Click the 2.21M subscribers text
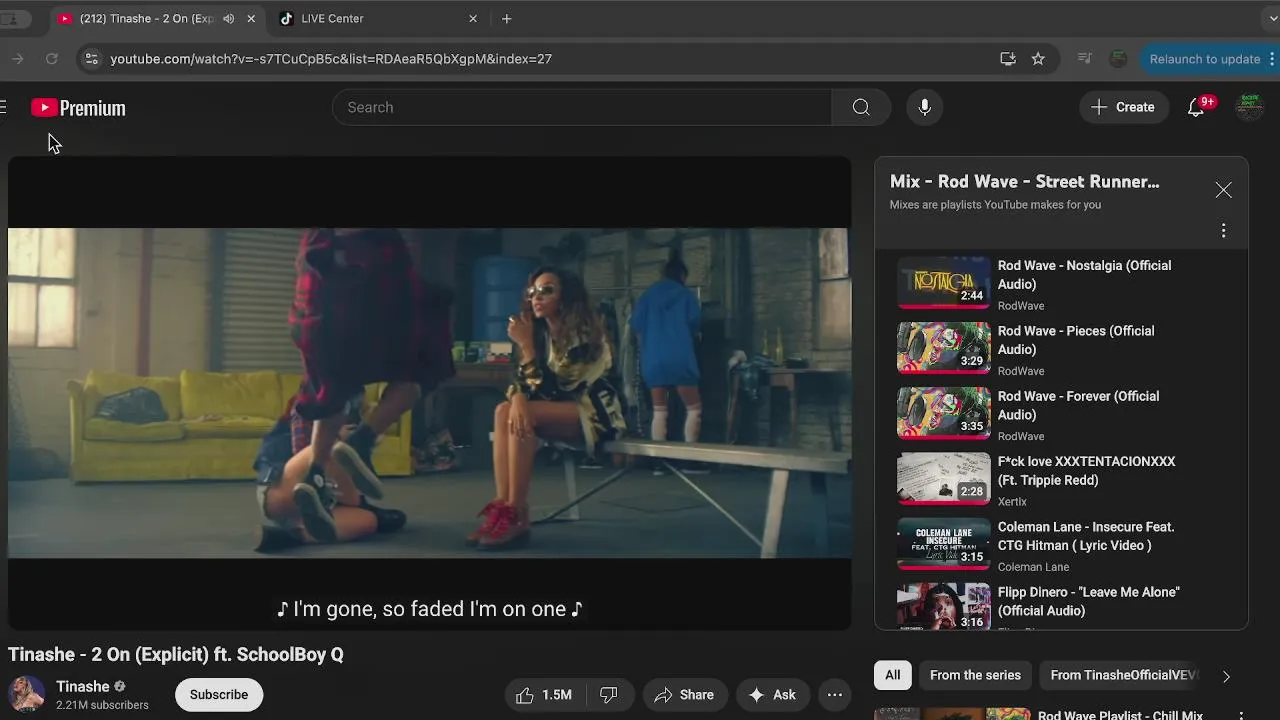 tap(102, 705)
